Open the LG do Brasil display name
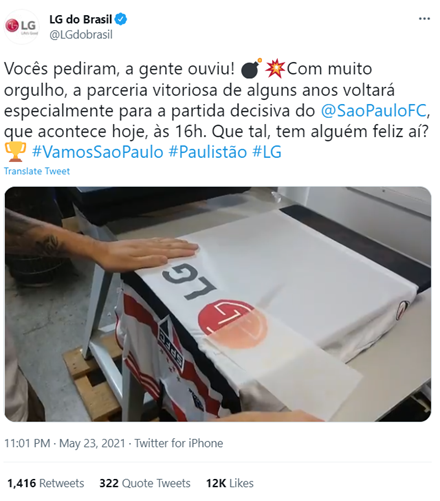440x501 pixels. pos(81,19)
